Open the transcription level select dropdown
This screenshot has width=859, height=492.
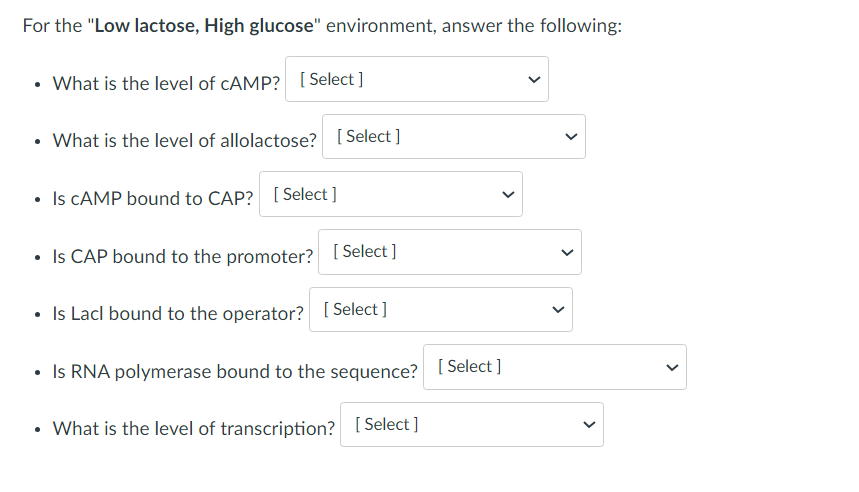[x=472, y=425]
